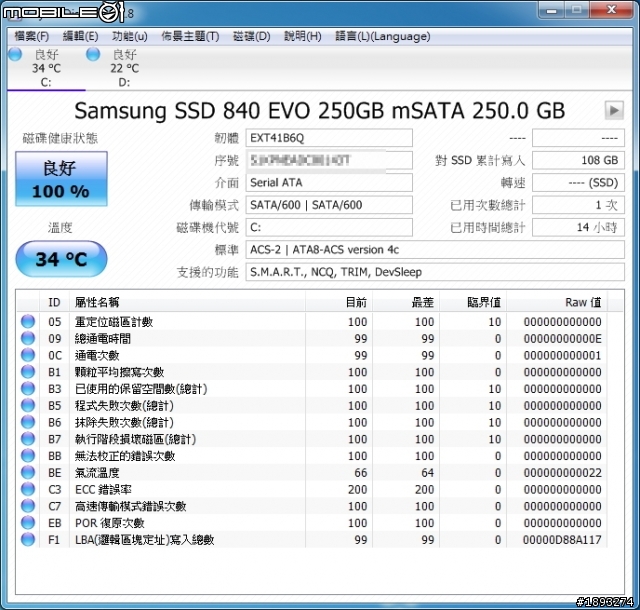Click the status icon of row B3
Viewport: 640px width, 610px height.
(x=28, y=389)
